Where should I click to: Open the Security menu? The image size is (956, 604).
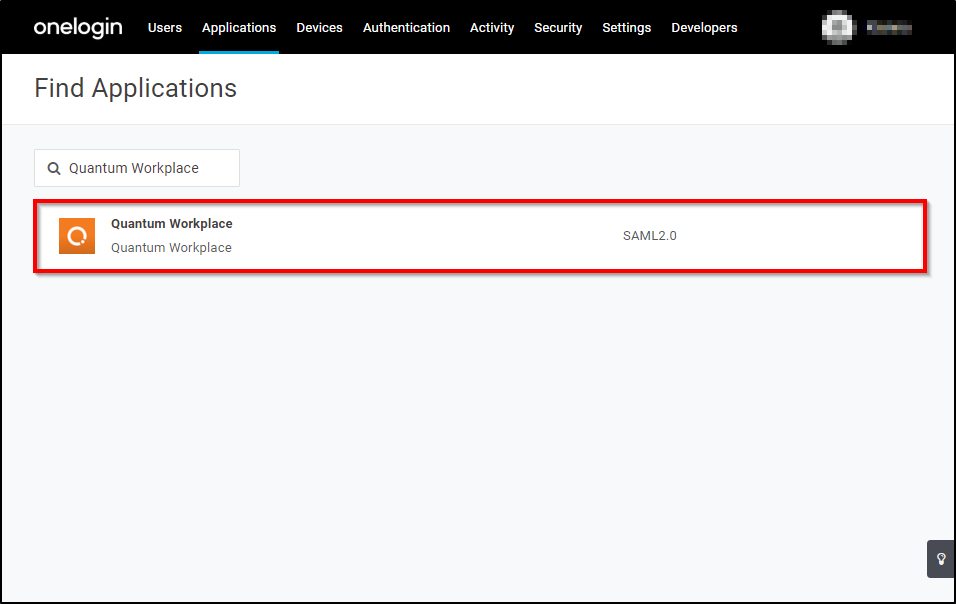tap(558, 27)
